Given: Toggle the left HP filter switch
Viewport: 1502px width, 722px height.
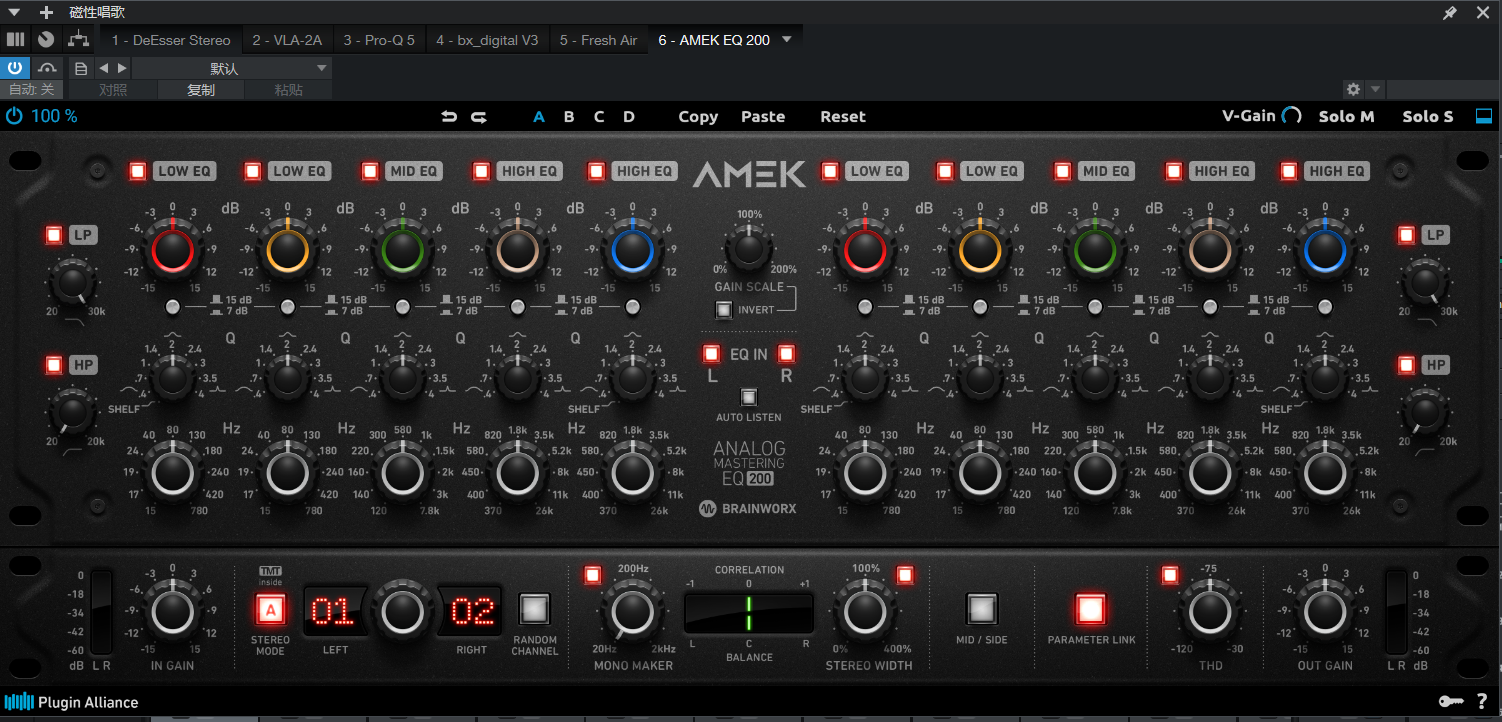Looking at the screenshot, I should coord(54,365).
